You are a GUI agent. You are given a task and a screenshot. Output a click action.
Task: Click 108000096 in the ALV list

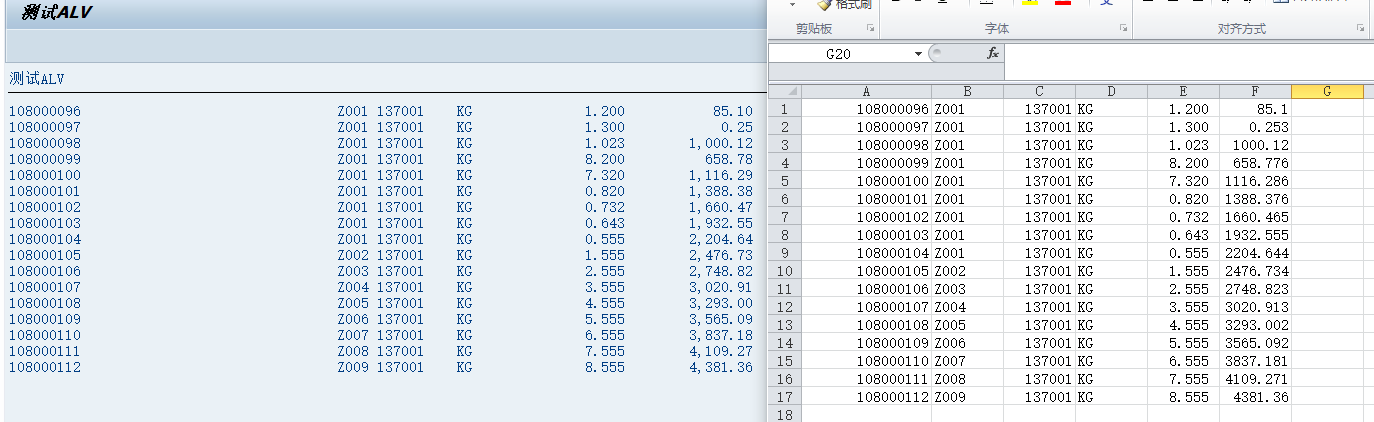45,111
